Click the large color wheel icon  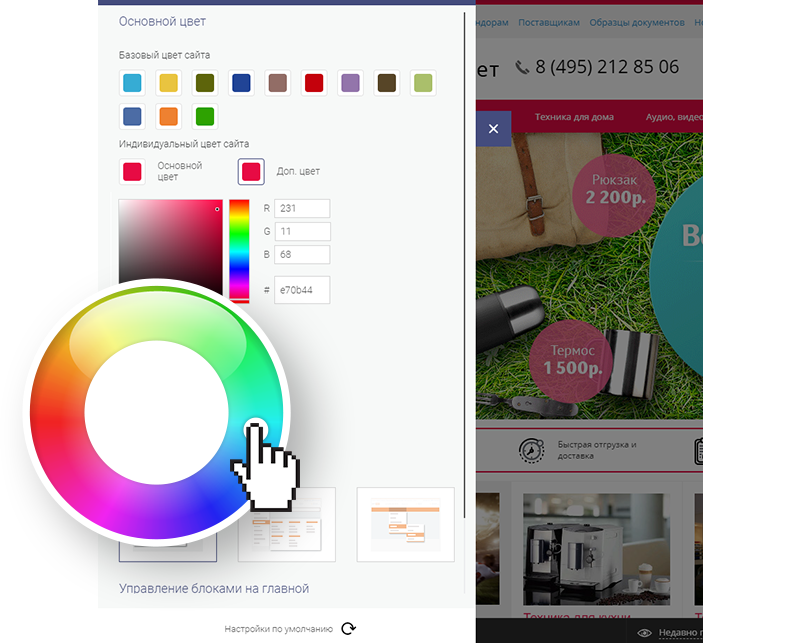point(156,412)
